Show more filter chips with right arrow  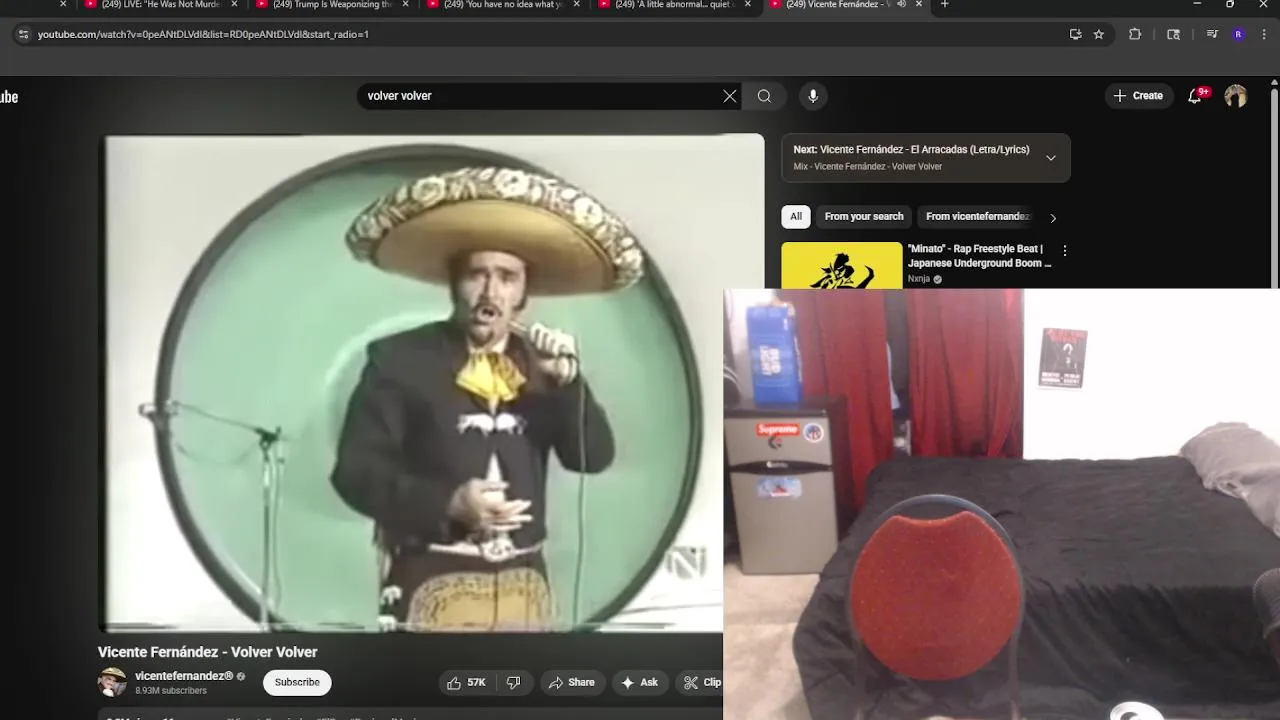[x=1053, y=218]
